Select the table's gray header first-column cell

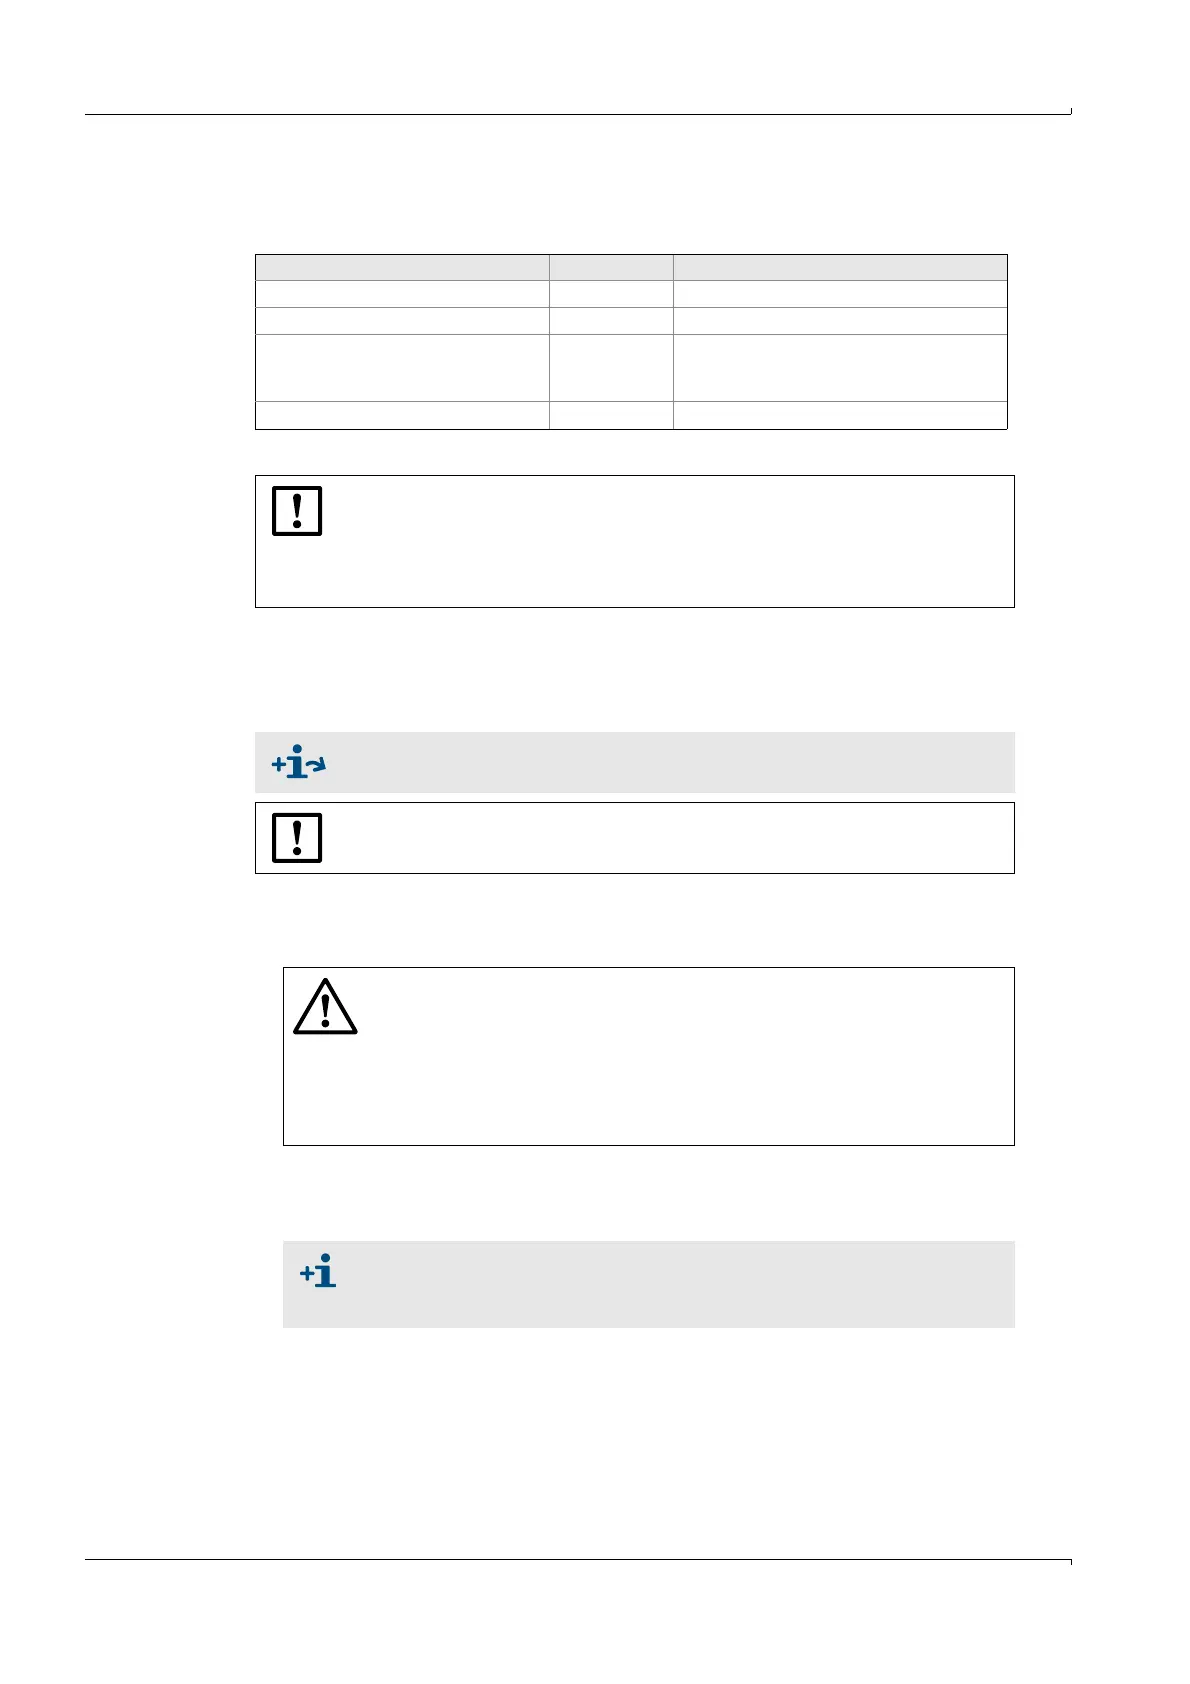[x=402, y=267]
